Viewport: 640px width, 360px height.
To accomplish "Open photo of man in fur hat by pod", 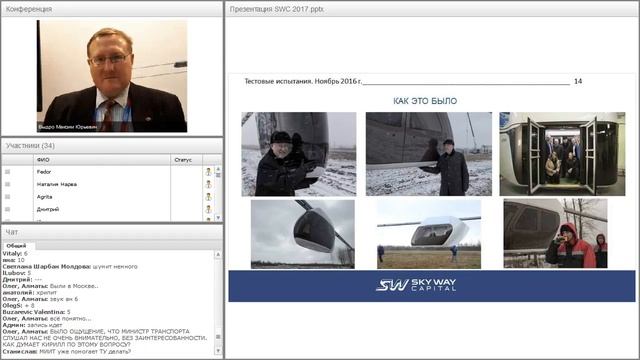I will [x=298, y=154].
